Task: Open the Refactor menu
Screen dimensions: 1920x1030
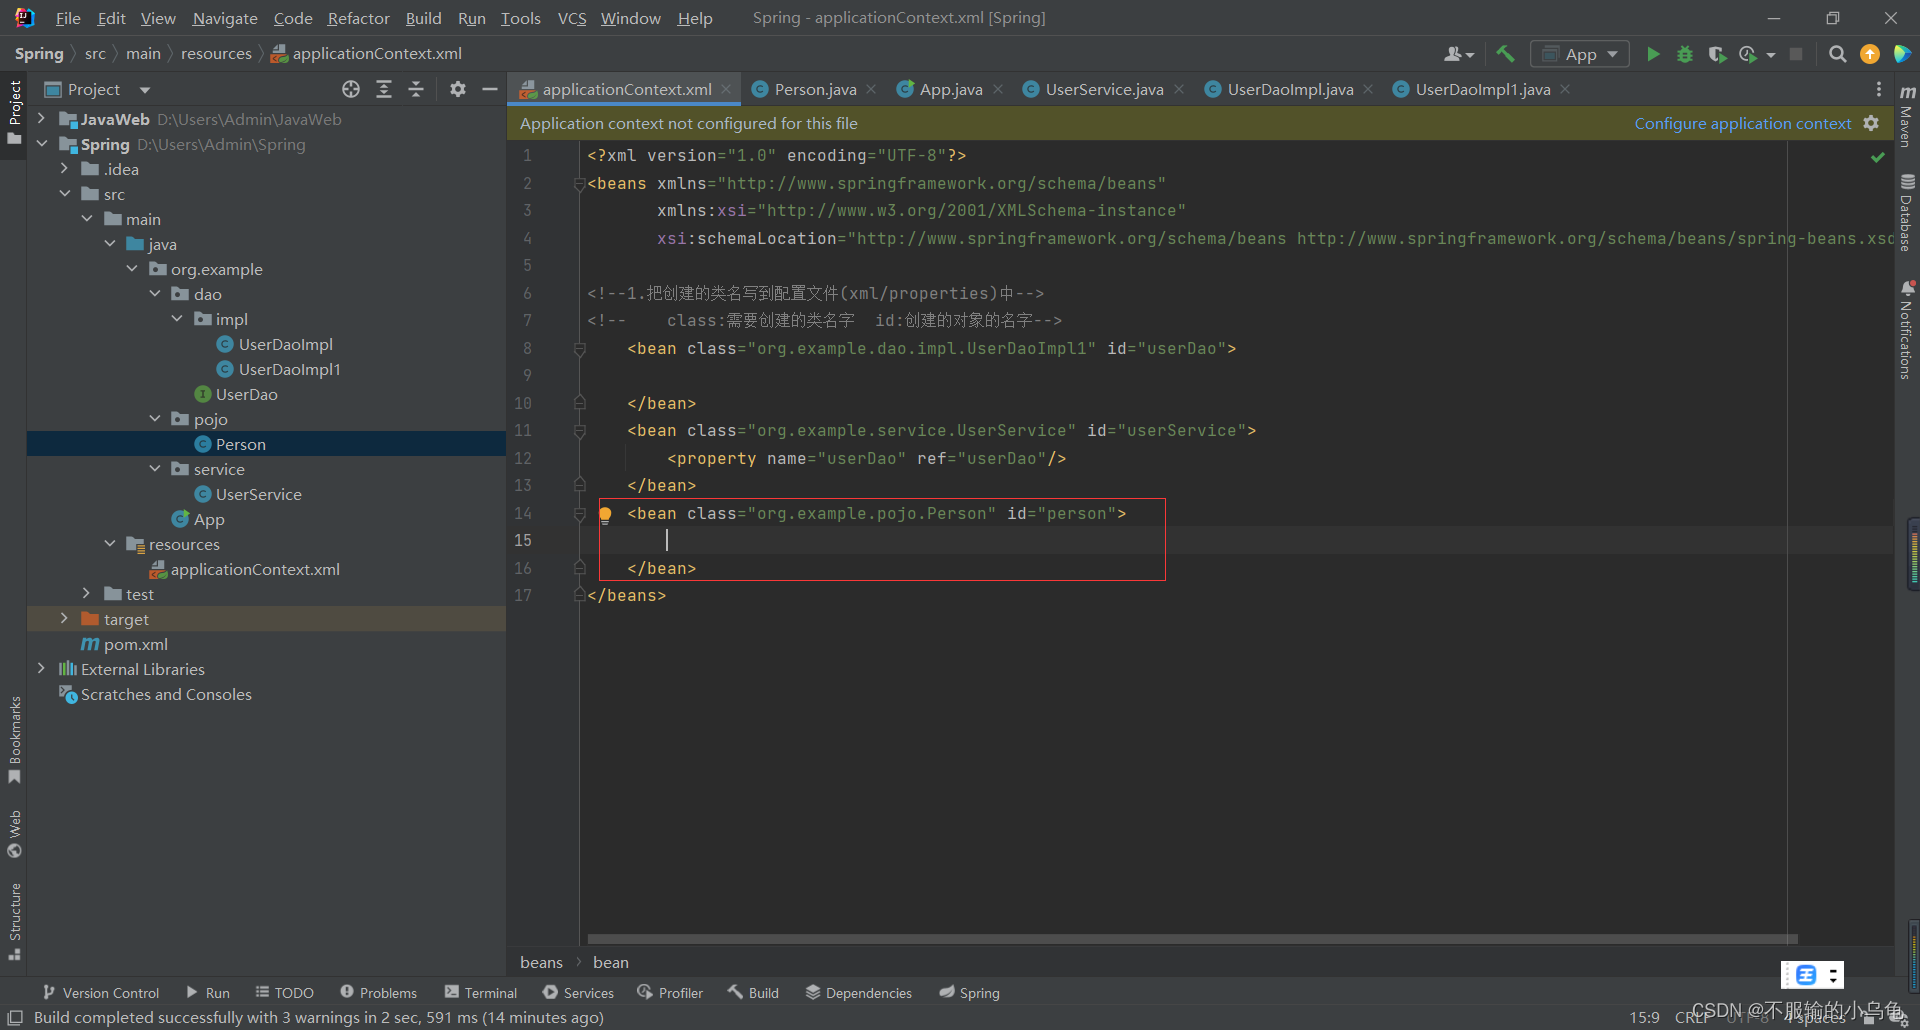Action: click(358, 18)
